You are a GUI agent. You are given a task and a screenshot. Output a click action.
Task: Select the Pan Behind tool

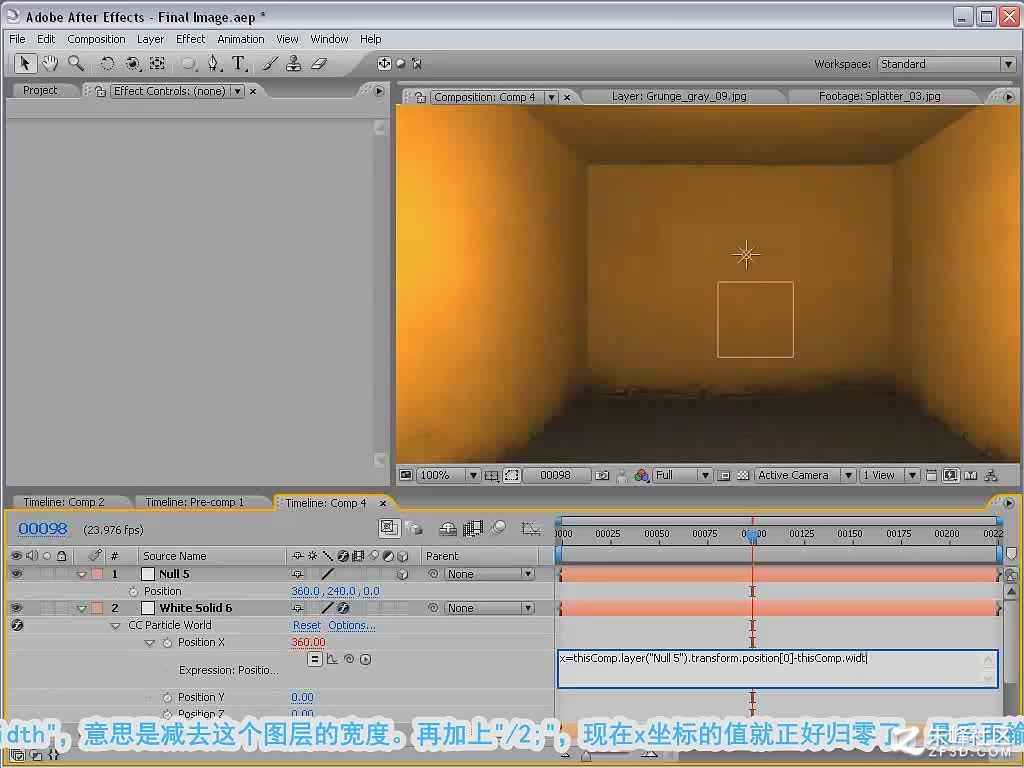[157, 63]
